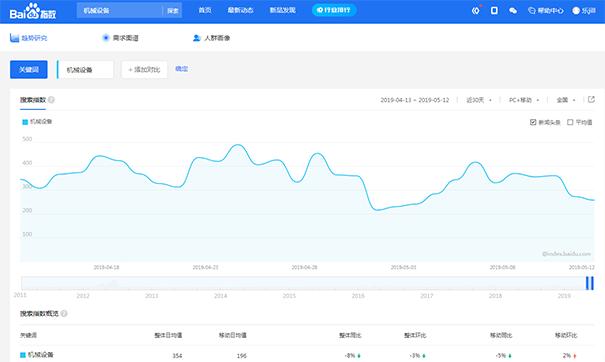This screenshot has height=362, width=605.
Task: Click the 2019-05-01 x-axis label
Action: pos(404,267)
